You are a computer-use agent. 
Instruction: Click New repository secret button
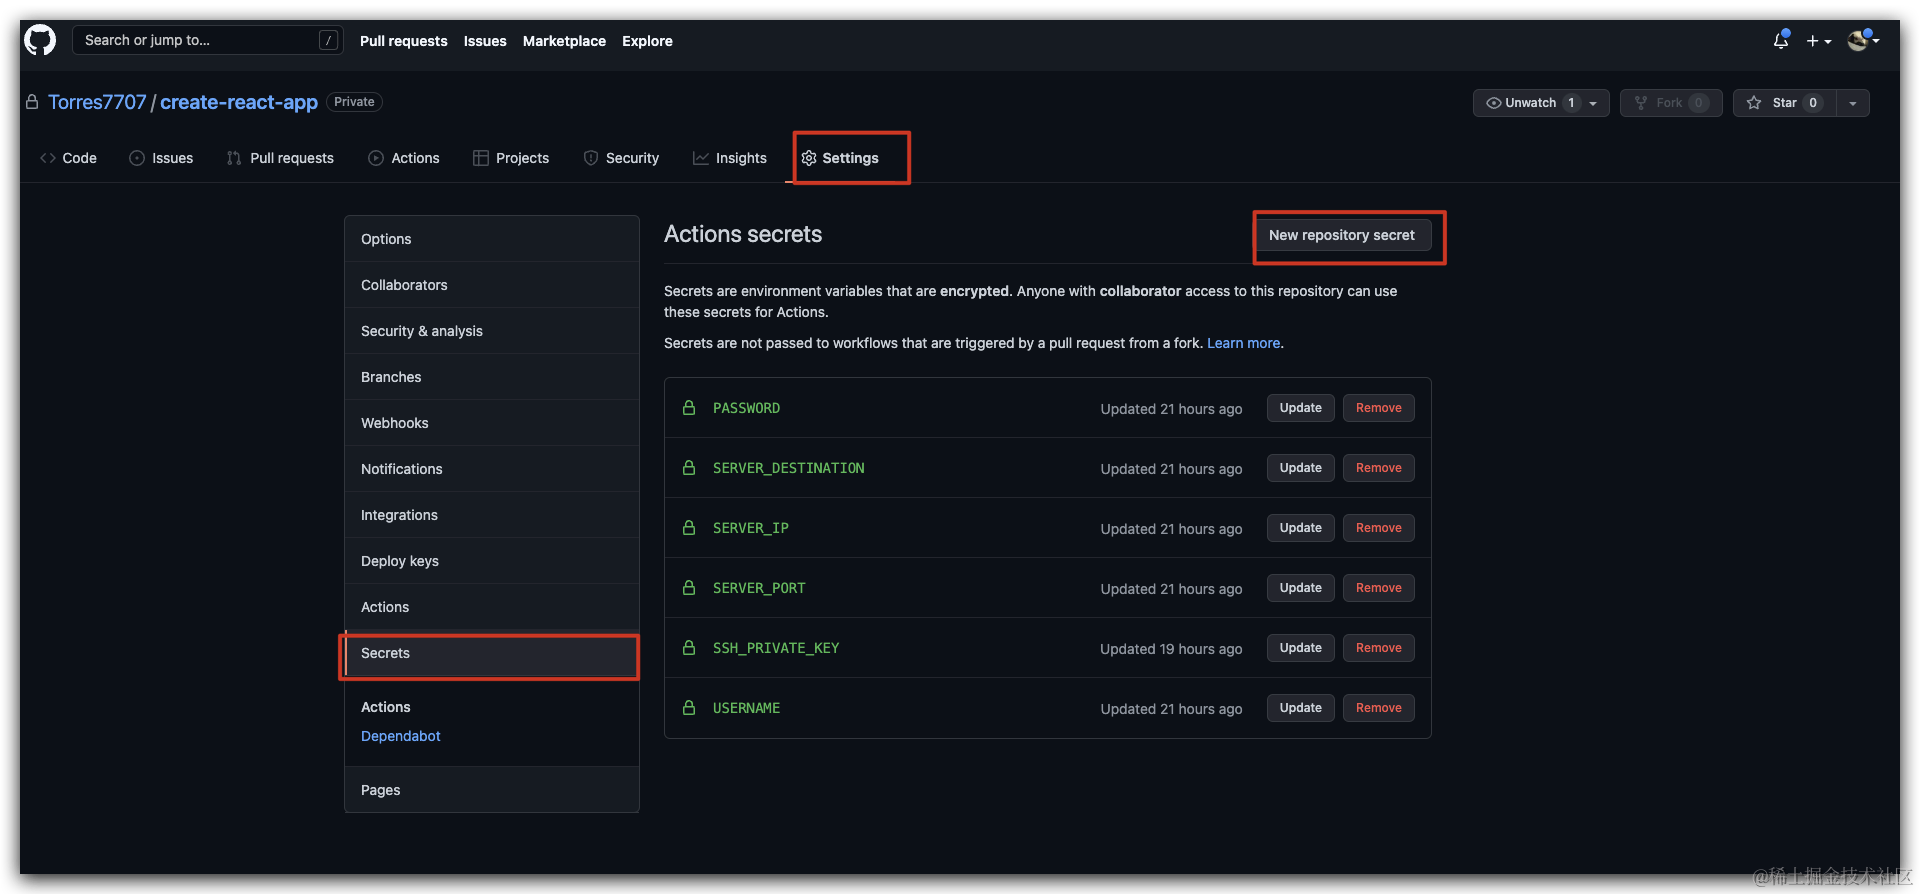1341,235
